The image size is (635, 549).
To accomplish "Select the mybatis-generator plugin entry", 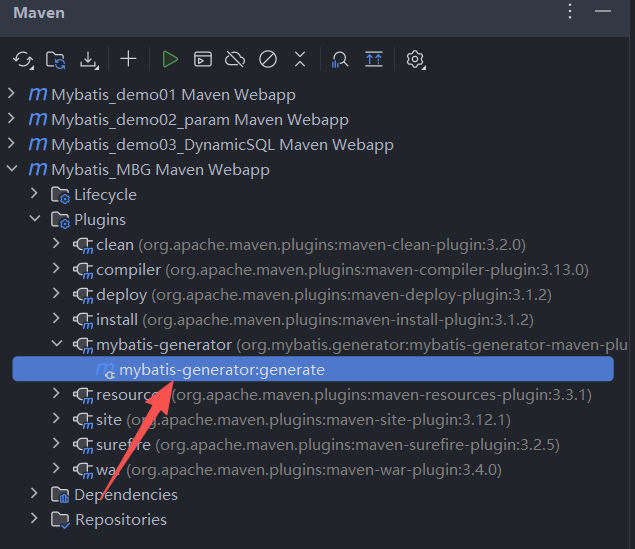I will coord(362,345).
